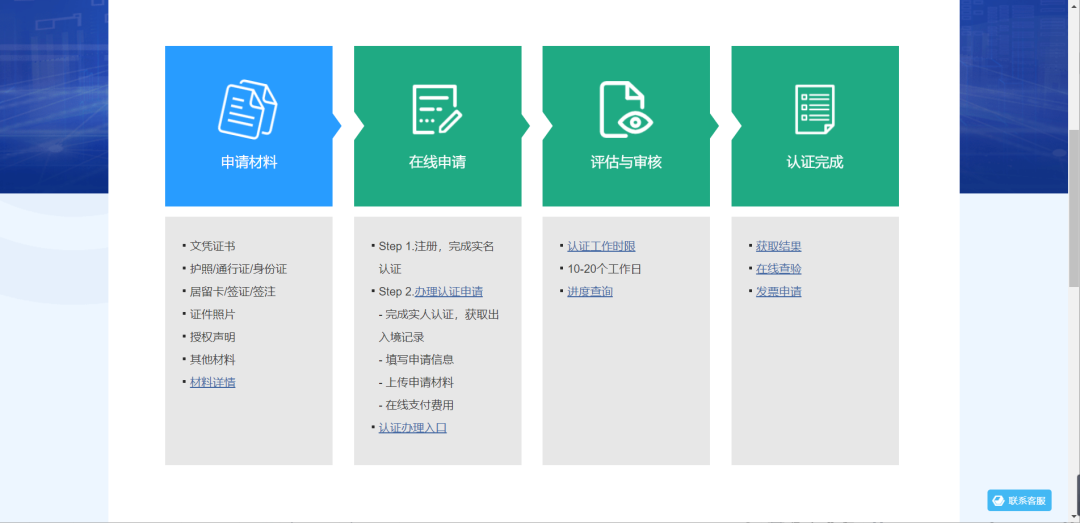1080x523 pixels.
Task: Click the 其他材料 list item
Action: (x=213, y=360)
